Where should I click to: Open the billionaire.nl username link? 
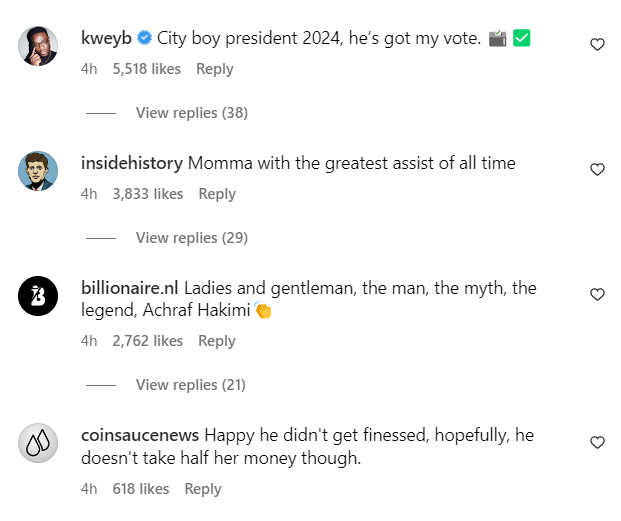click(129, 288)
